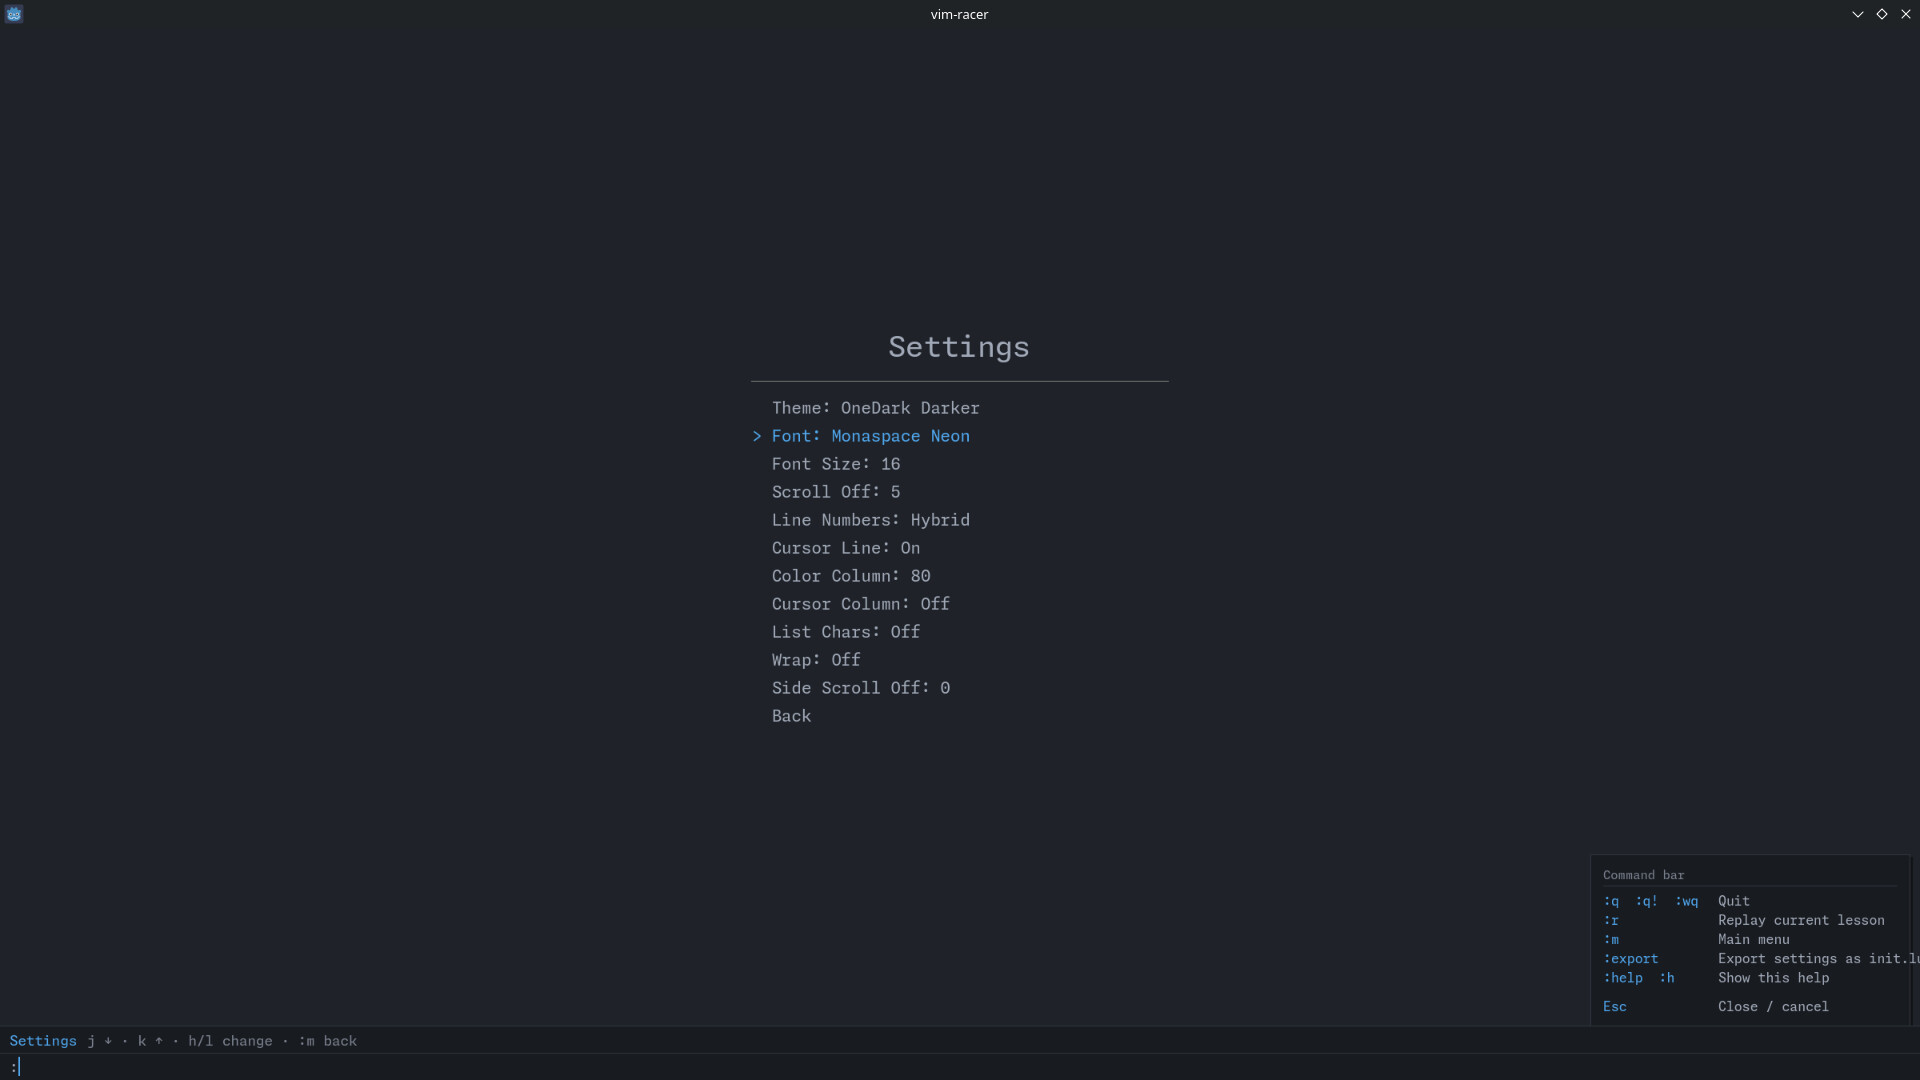Select the Theme: OneDark Darker setting
The height and width of the screenshot is (1080, 1920).
tap(875, 408)
